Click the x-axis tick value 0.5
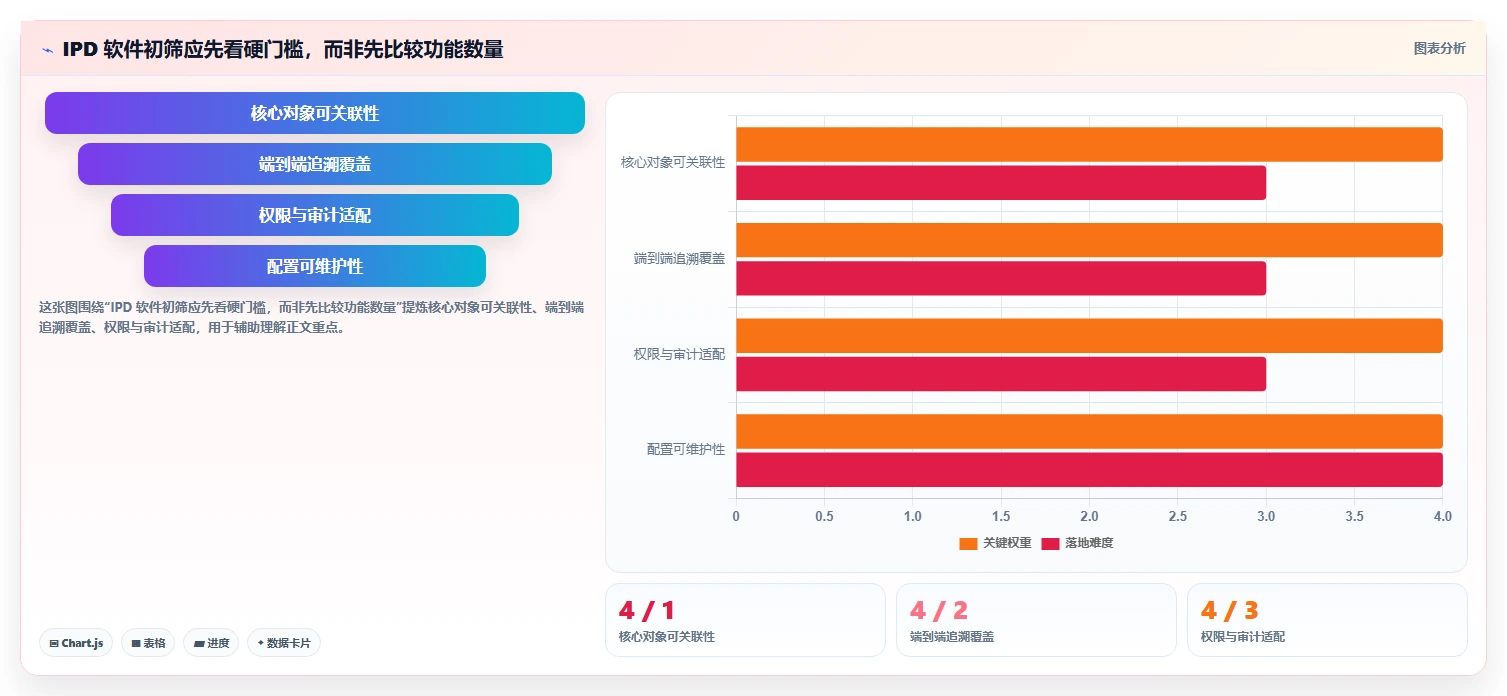 (824, 516)
